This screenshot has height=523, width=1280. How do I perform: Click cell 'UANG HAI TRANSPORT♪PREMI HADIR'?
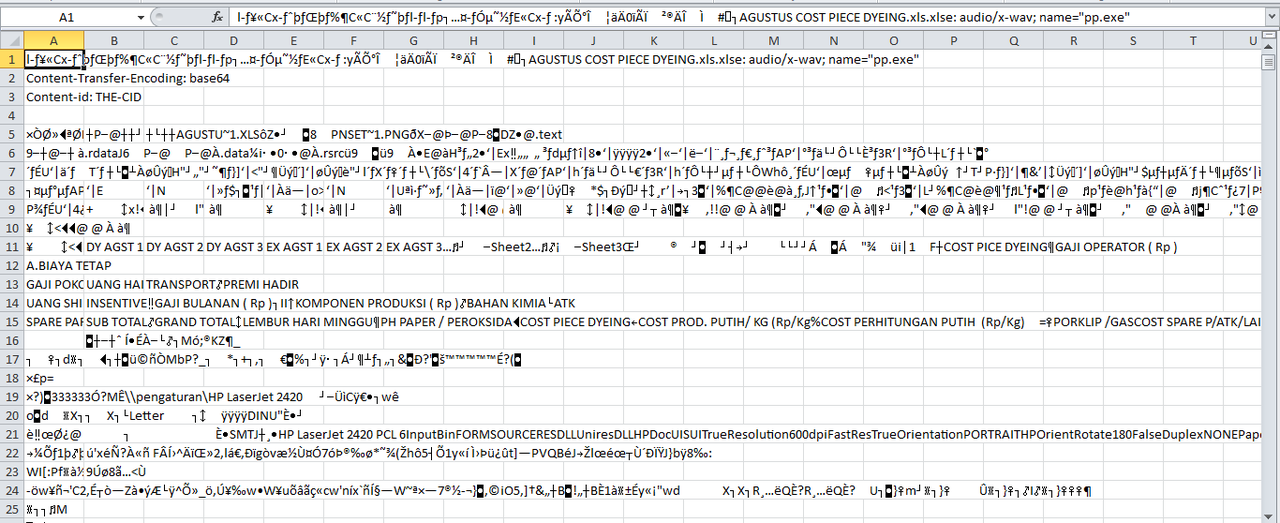[x=191, y=285]
